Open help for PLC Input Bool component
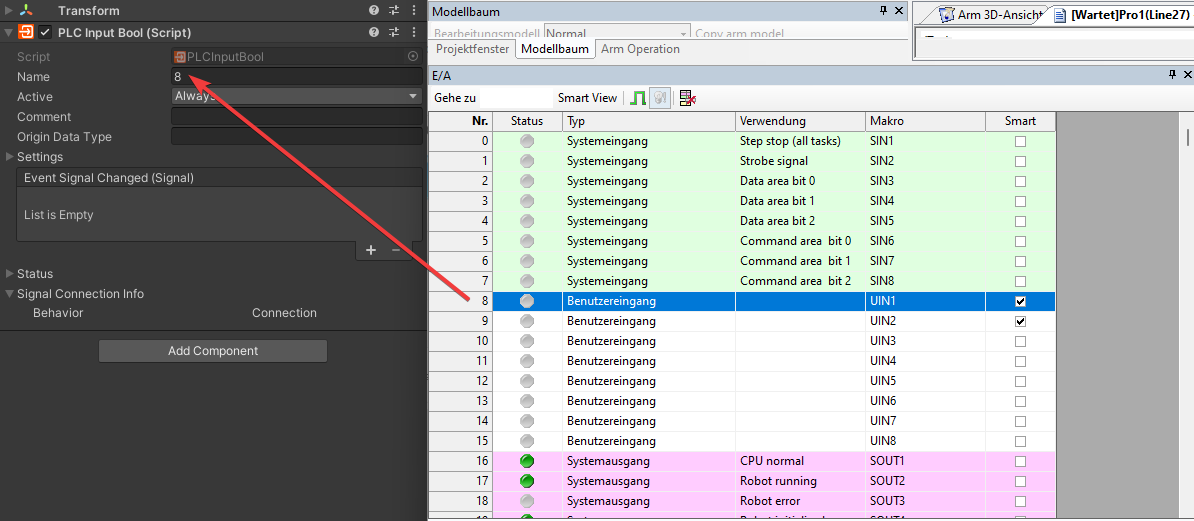Viewport: 1194px width, 521px height. (x=374, y=32)
